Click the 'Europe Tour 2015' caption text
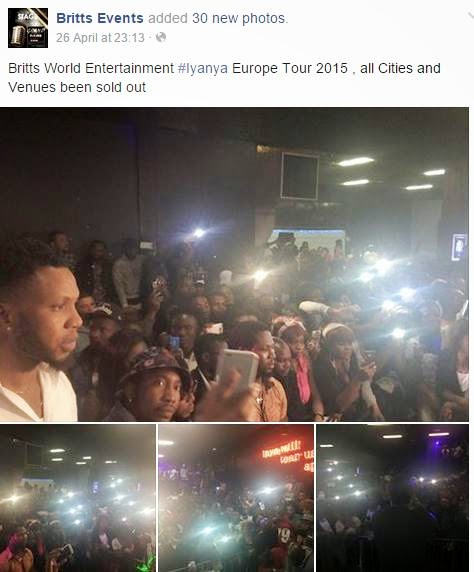The image size is (474, 572). (x=290, y=68)
